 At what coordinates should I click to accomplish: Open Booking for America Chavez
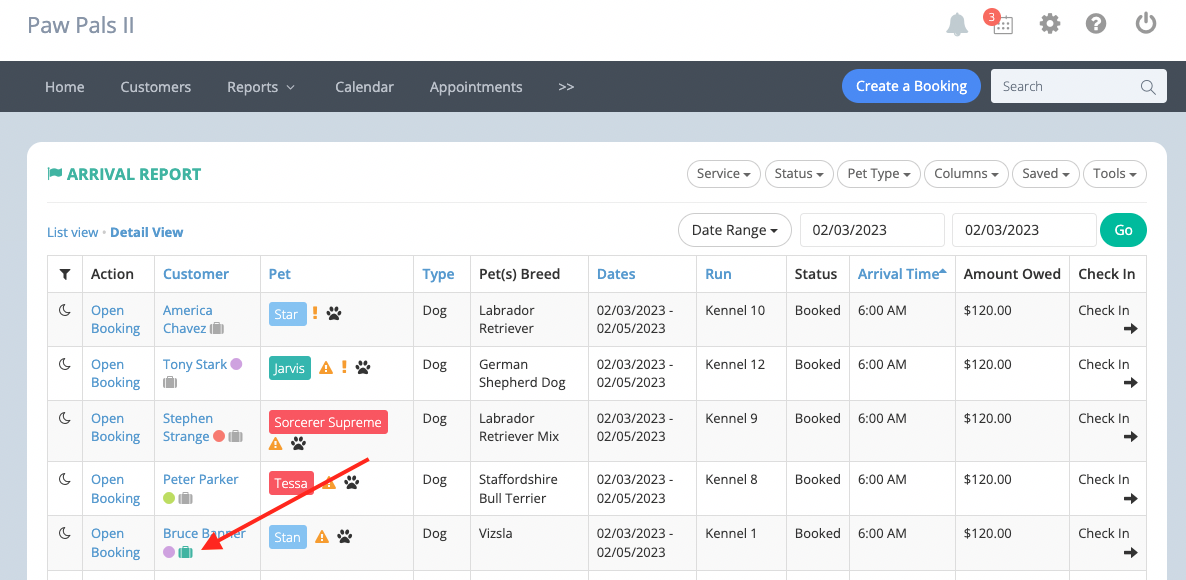(115, 319)
